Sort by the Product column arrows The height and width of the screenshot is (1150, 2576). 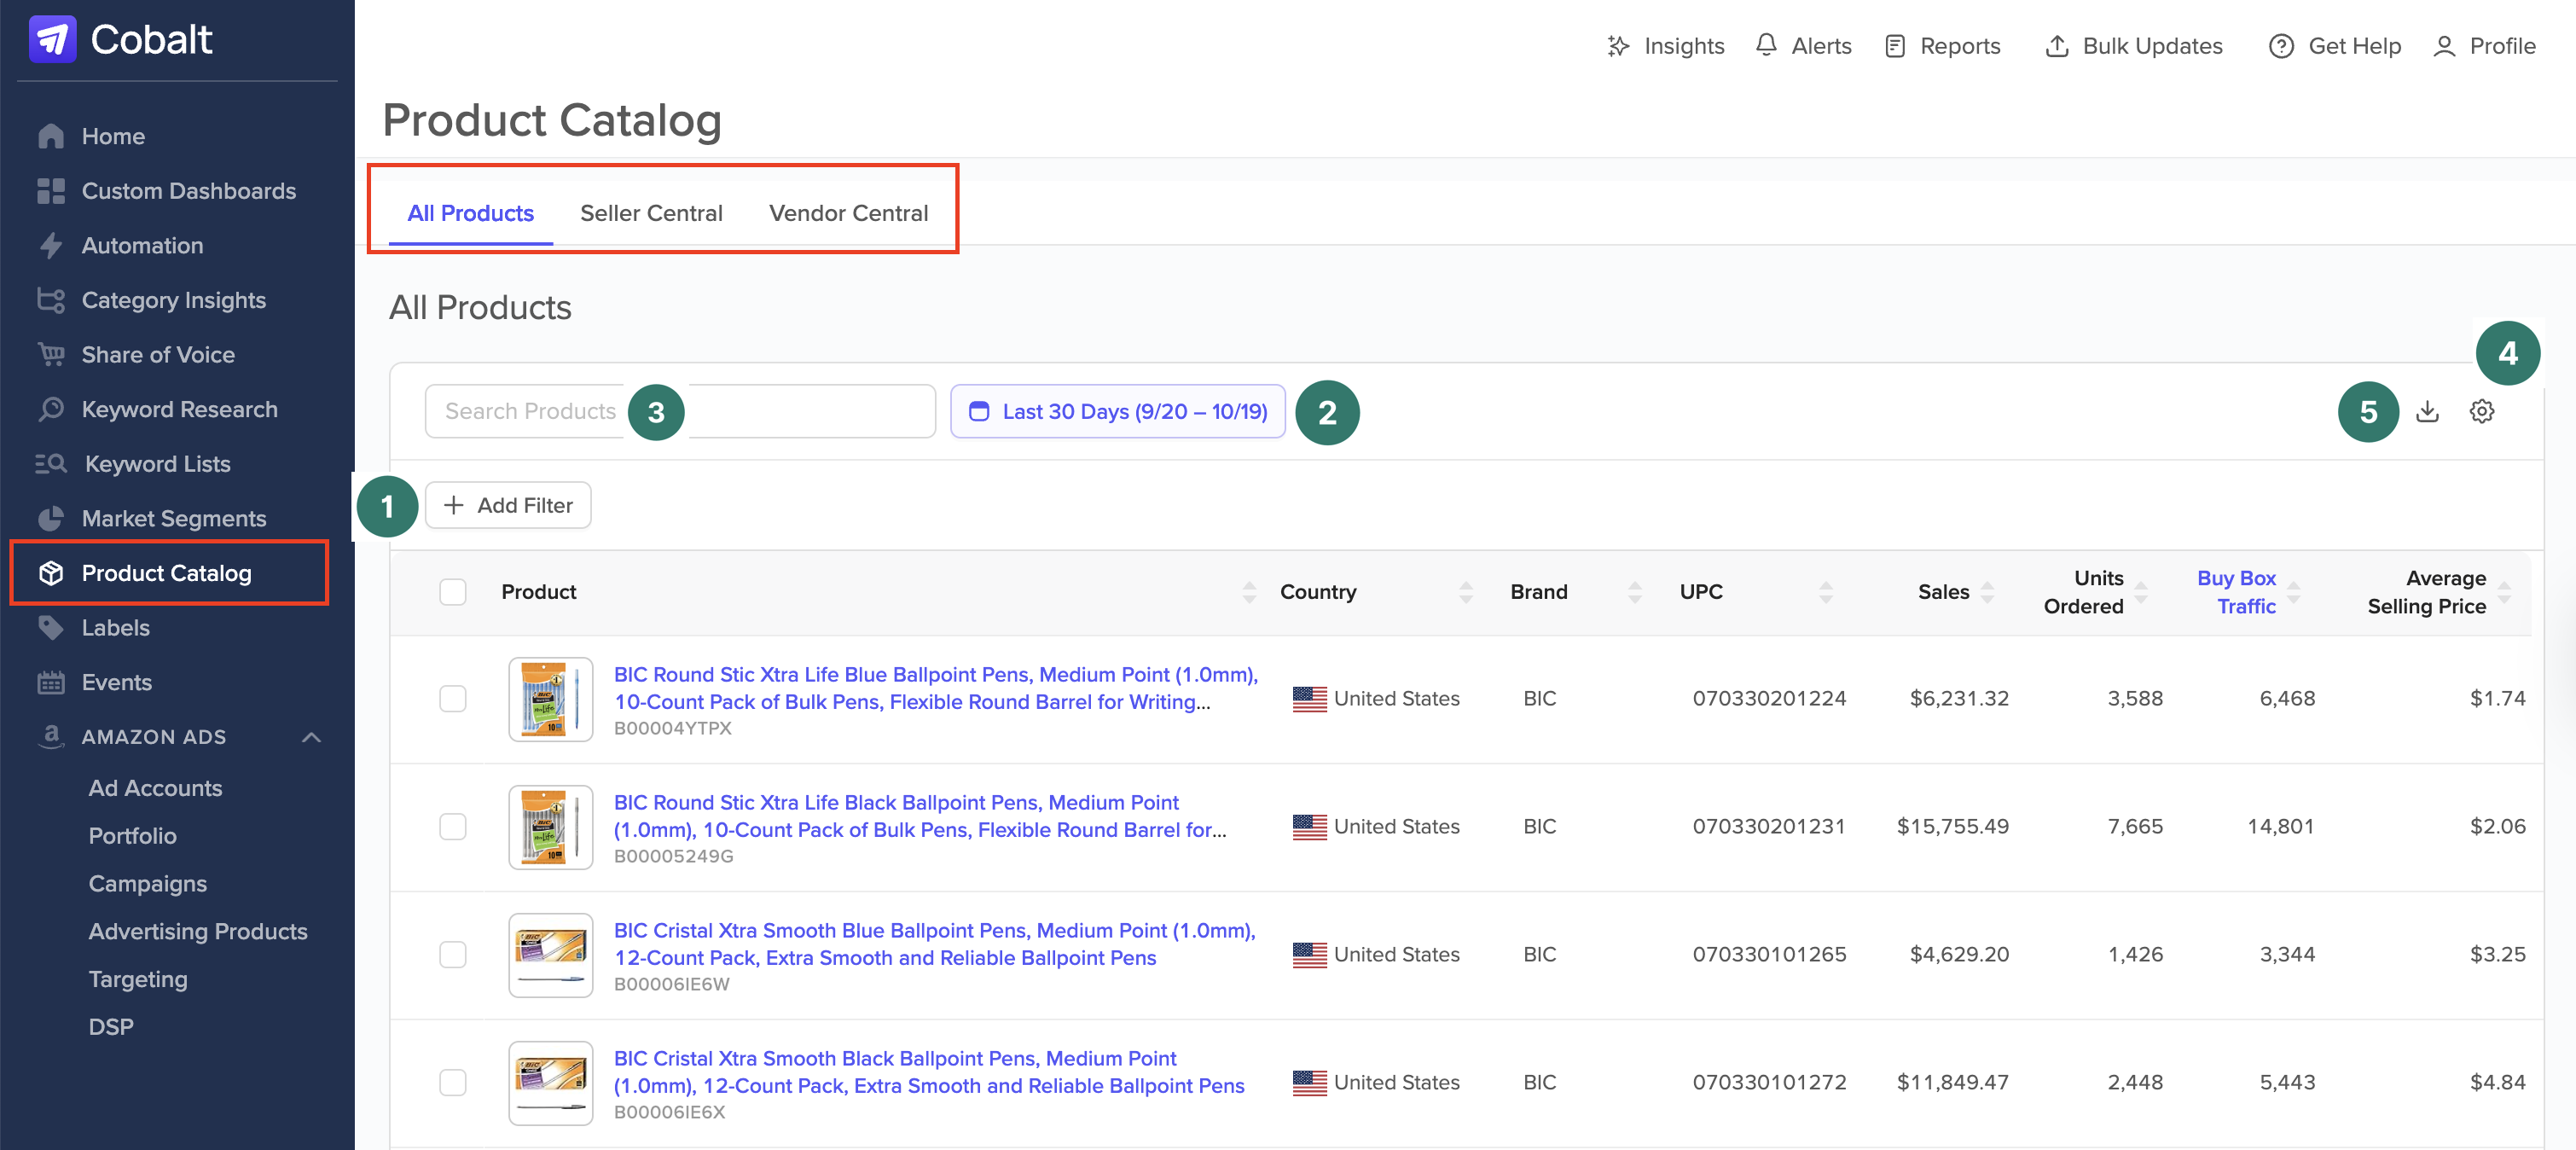pyautogui.click(x=1249, y=592)
